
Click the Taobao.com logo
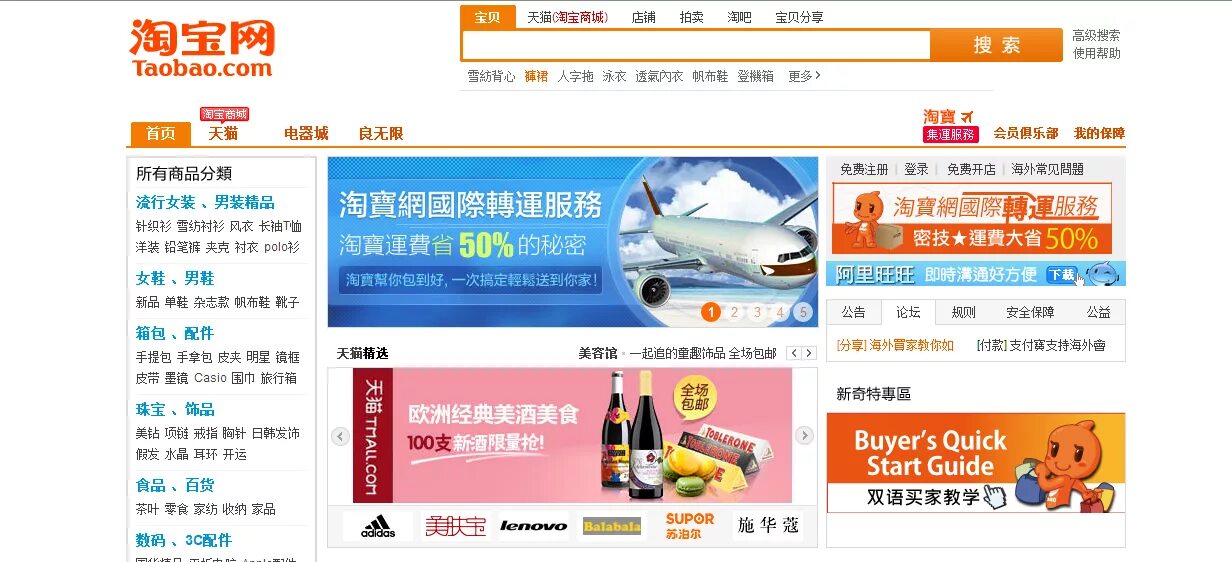[x=201, y=49]
